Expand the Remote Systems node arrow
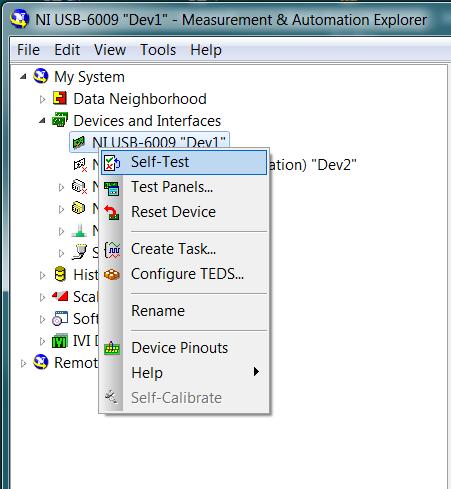 23,363
